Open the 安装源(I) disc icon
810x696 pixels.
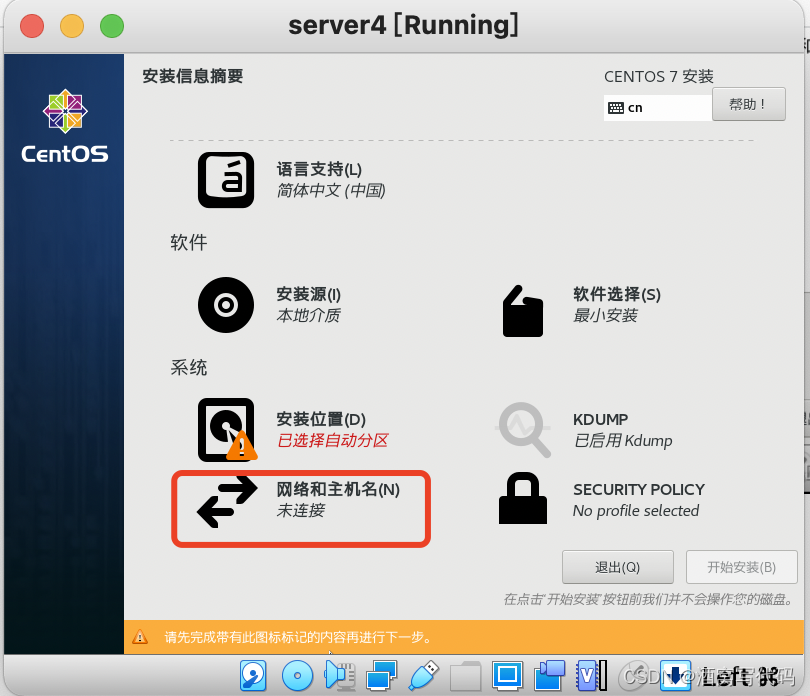[x=226, y=305]
